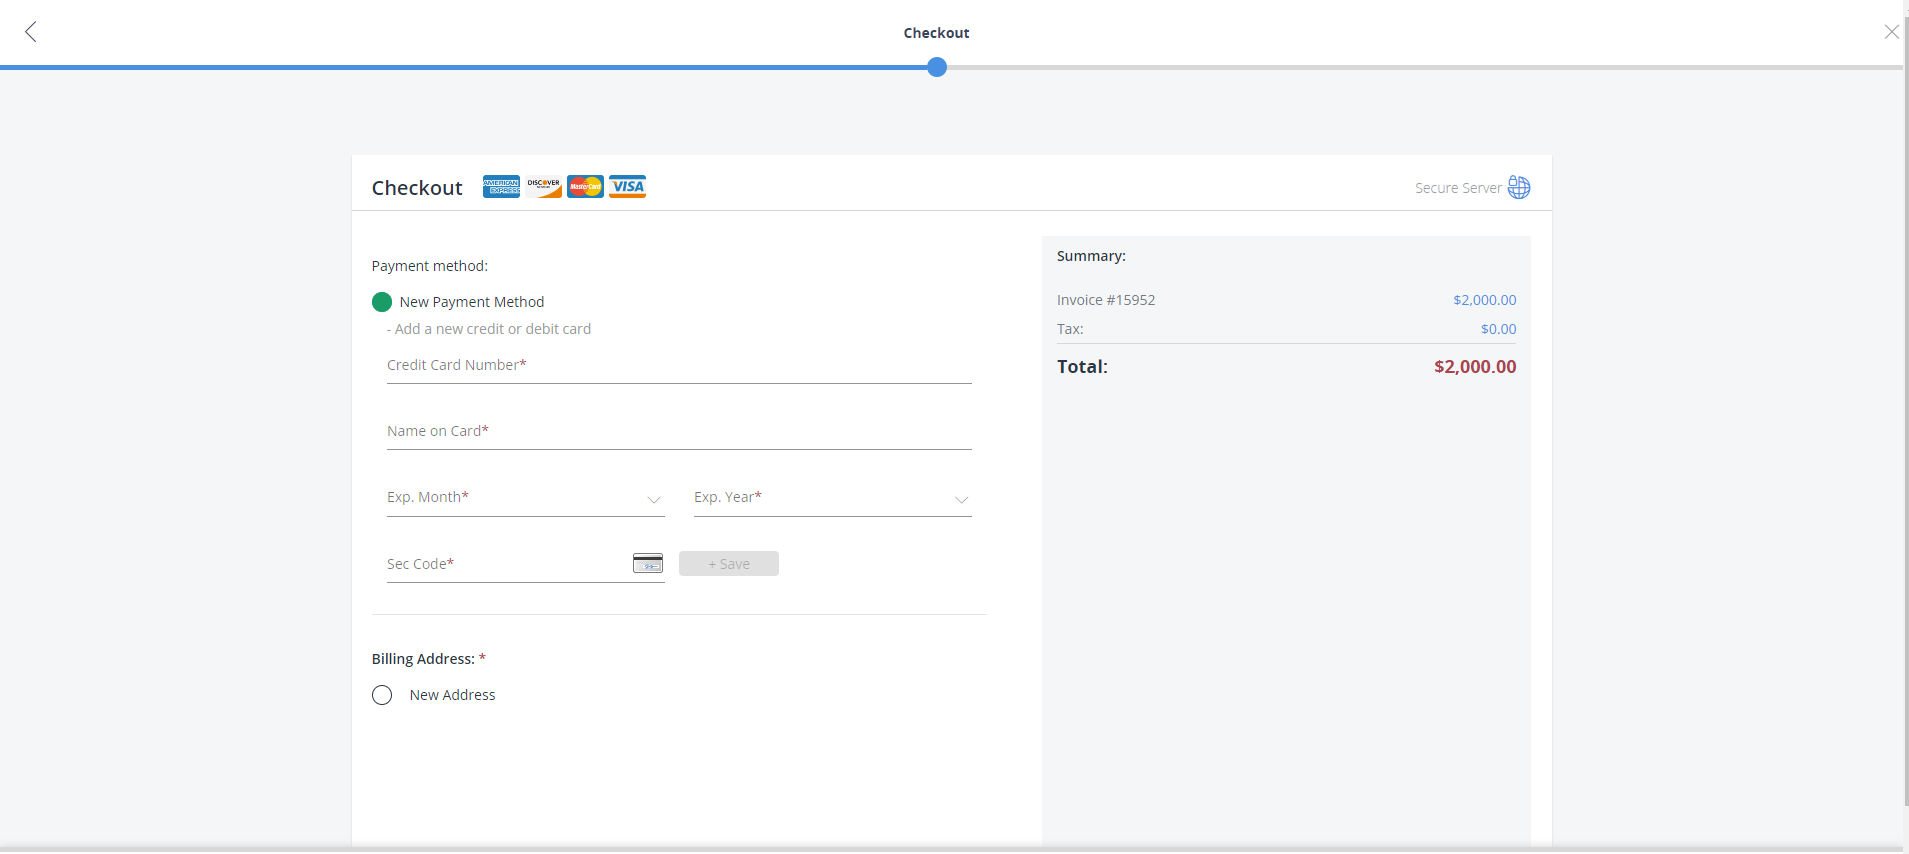The image size is (1909, 854).
Task: Click the Exp. Year chevron arrow
Action: [961, 499]
